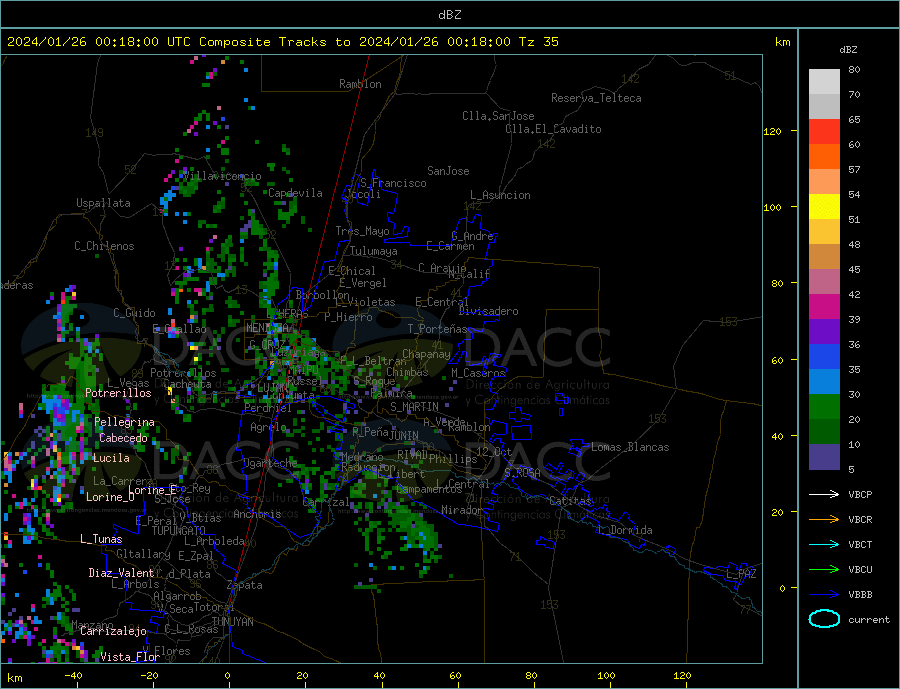Click the Pellegrina label
900x689 pixels.
[125, 422]
